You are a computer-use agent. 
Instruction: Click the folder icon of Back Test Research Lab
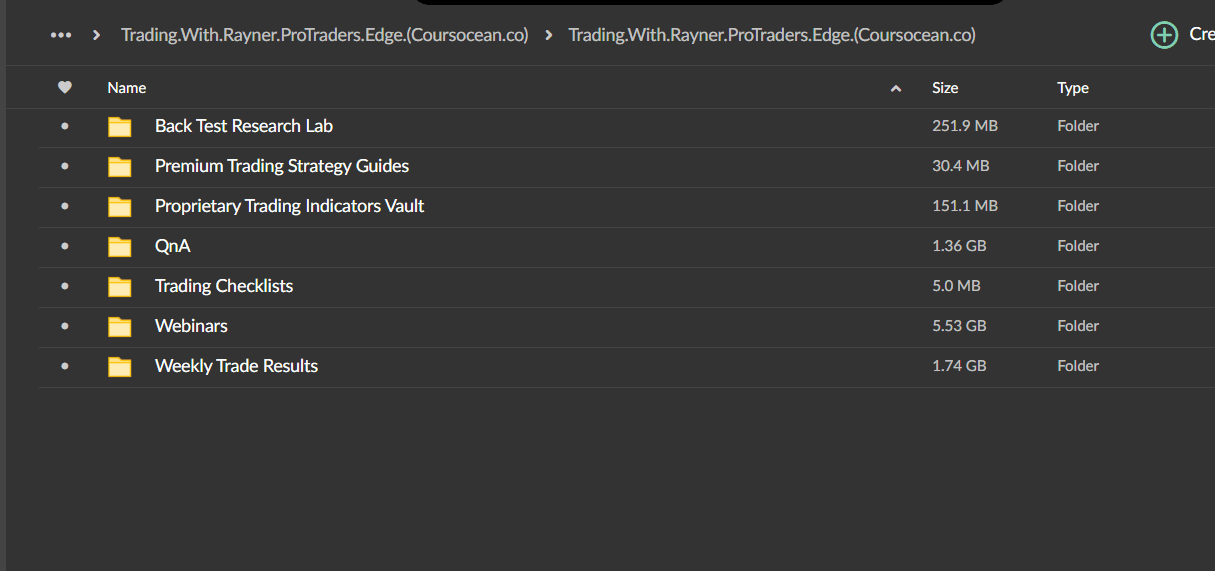point(120,127)
